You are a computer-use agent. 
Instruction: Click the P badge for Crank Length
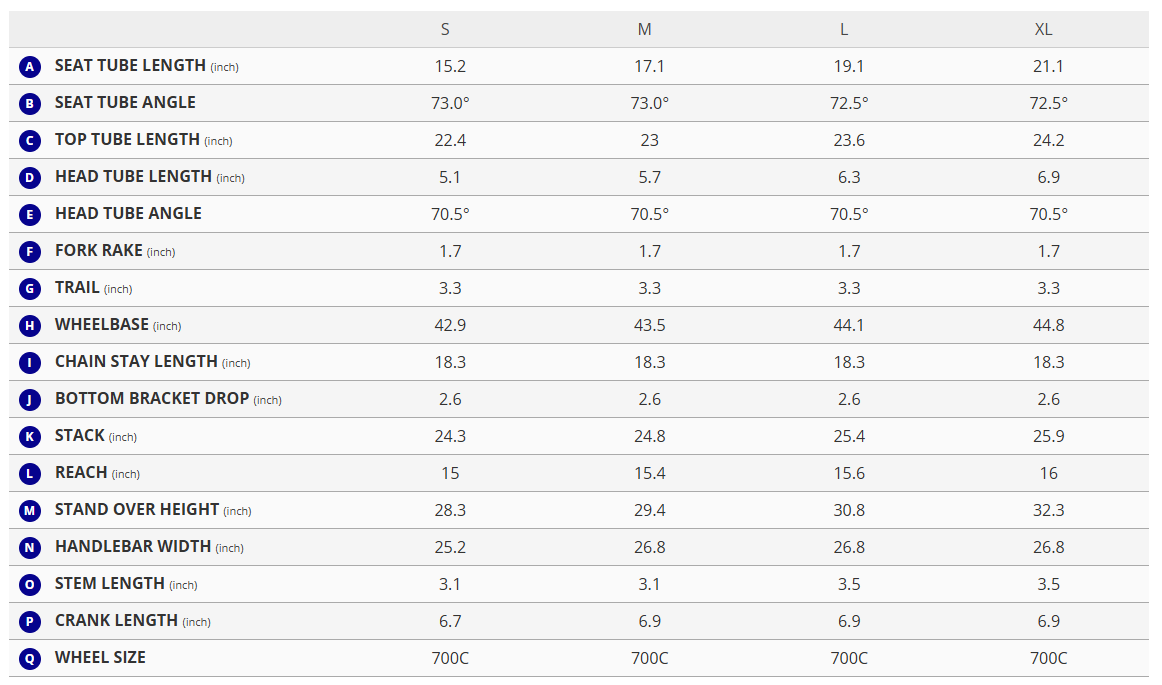30,622
